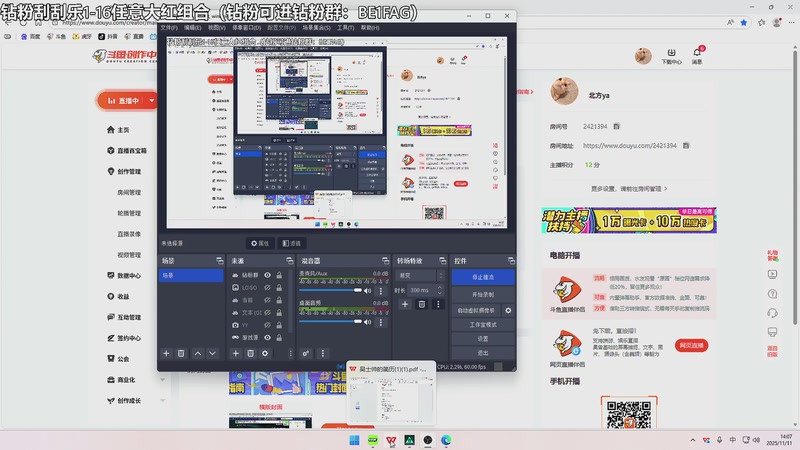800x450 pixels.
Task: Remove selected source with sources trash icon
Action: [250, 353]
